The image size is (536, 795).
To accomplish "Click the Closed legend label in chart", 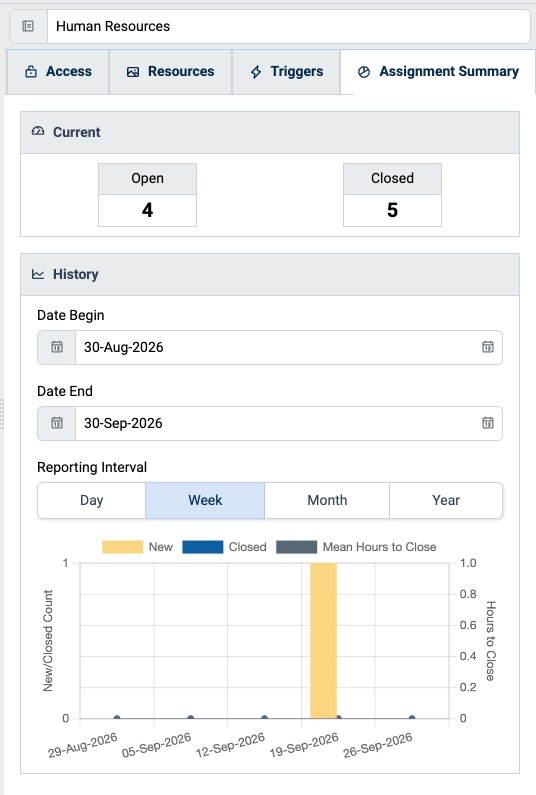I will point(247,547).
